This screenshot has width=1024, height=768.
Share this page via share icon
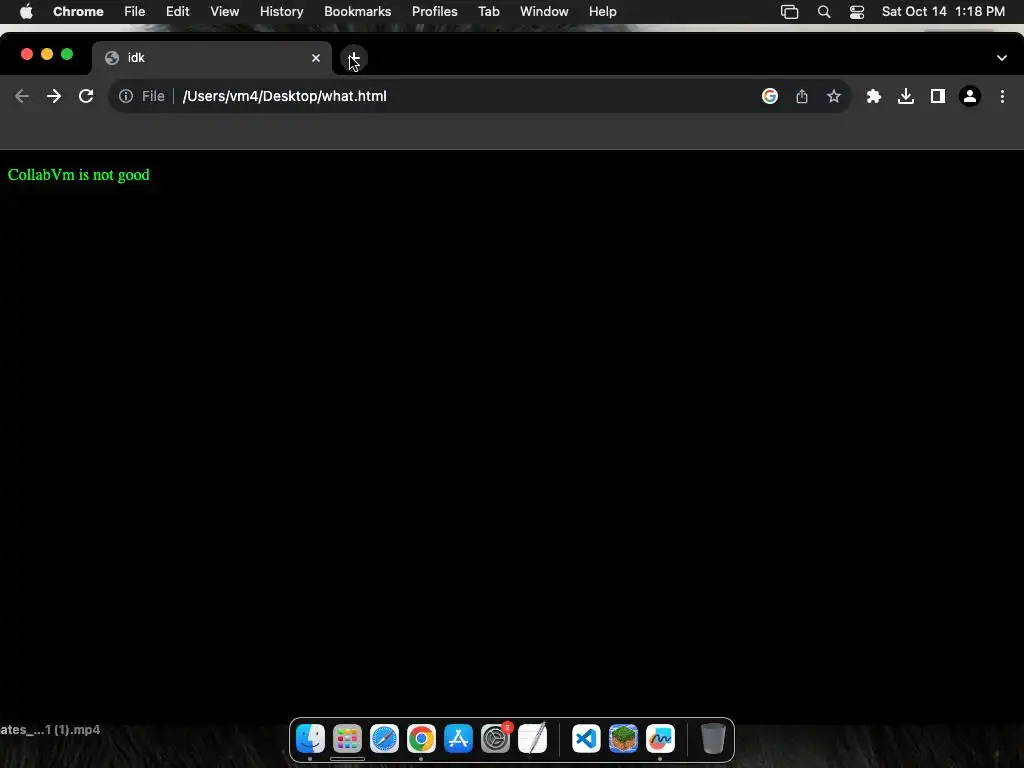click(802, 96)
